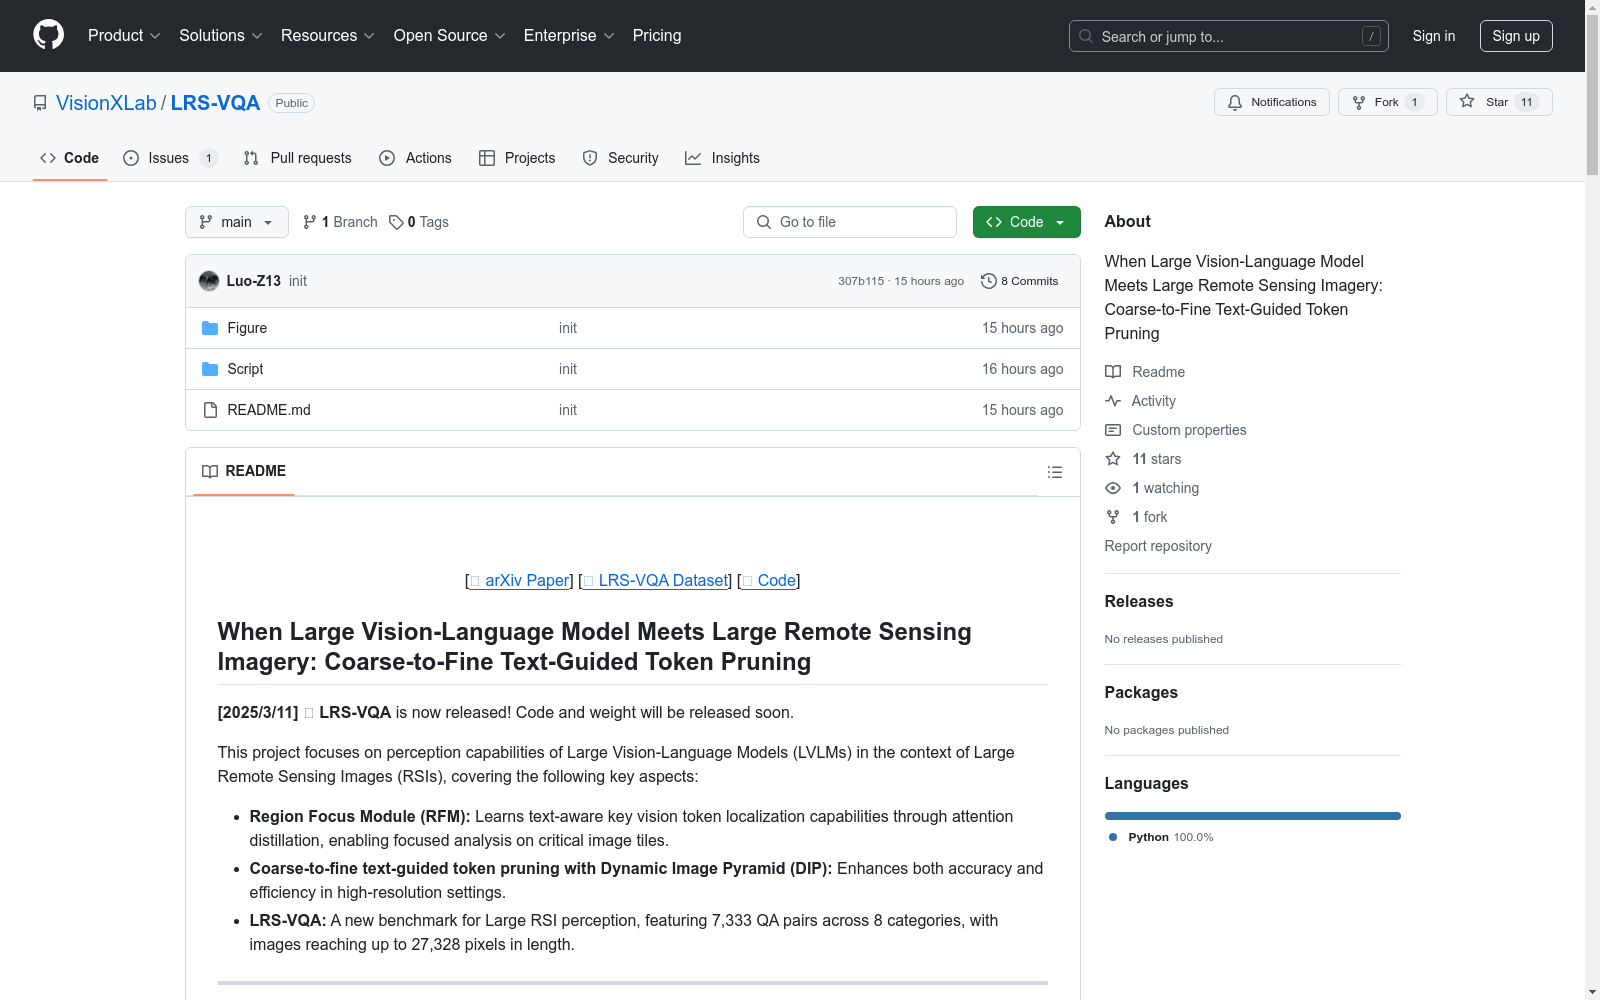Image resolution: width=1600 pixels, height=1000 pixels.
Task: View the 8 Commits history
Action: pyautogui.click(x=1020, y=281)
